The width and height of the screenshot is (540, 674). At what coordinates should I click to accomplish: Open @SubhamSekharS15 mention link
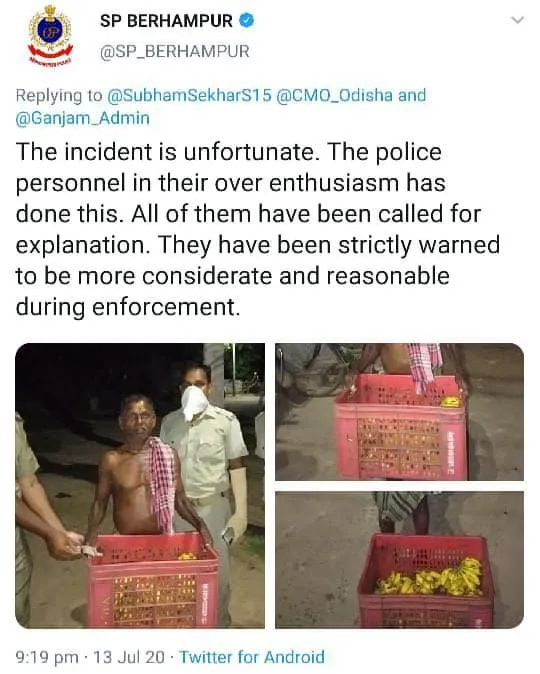point(189,95)
